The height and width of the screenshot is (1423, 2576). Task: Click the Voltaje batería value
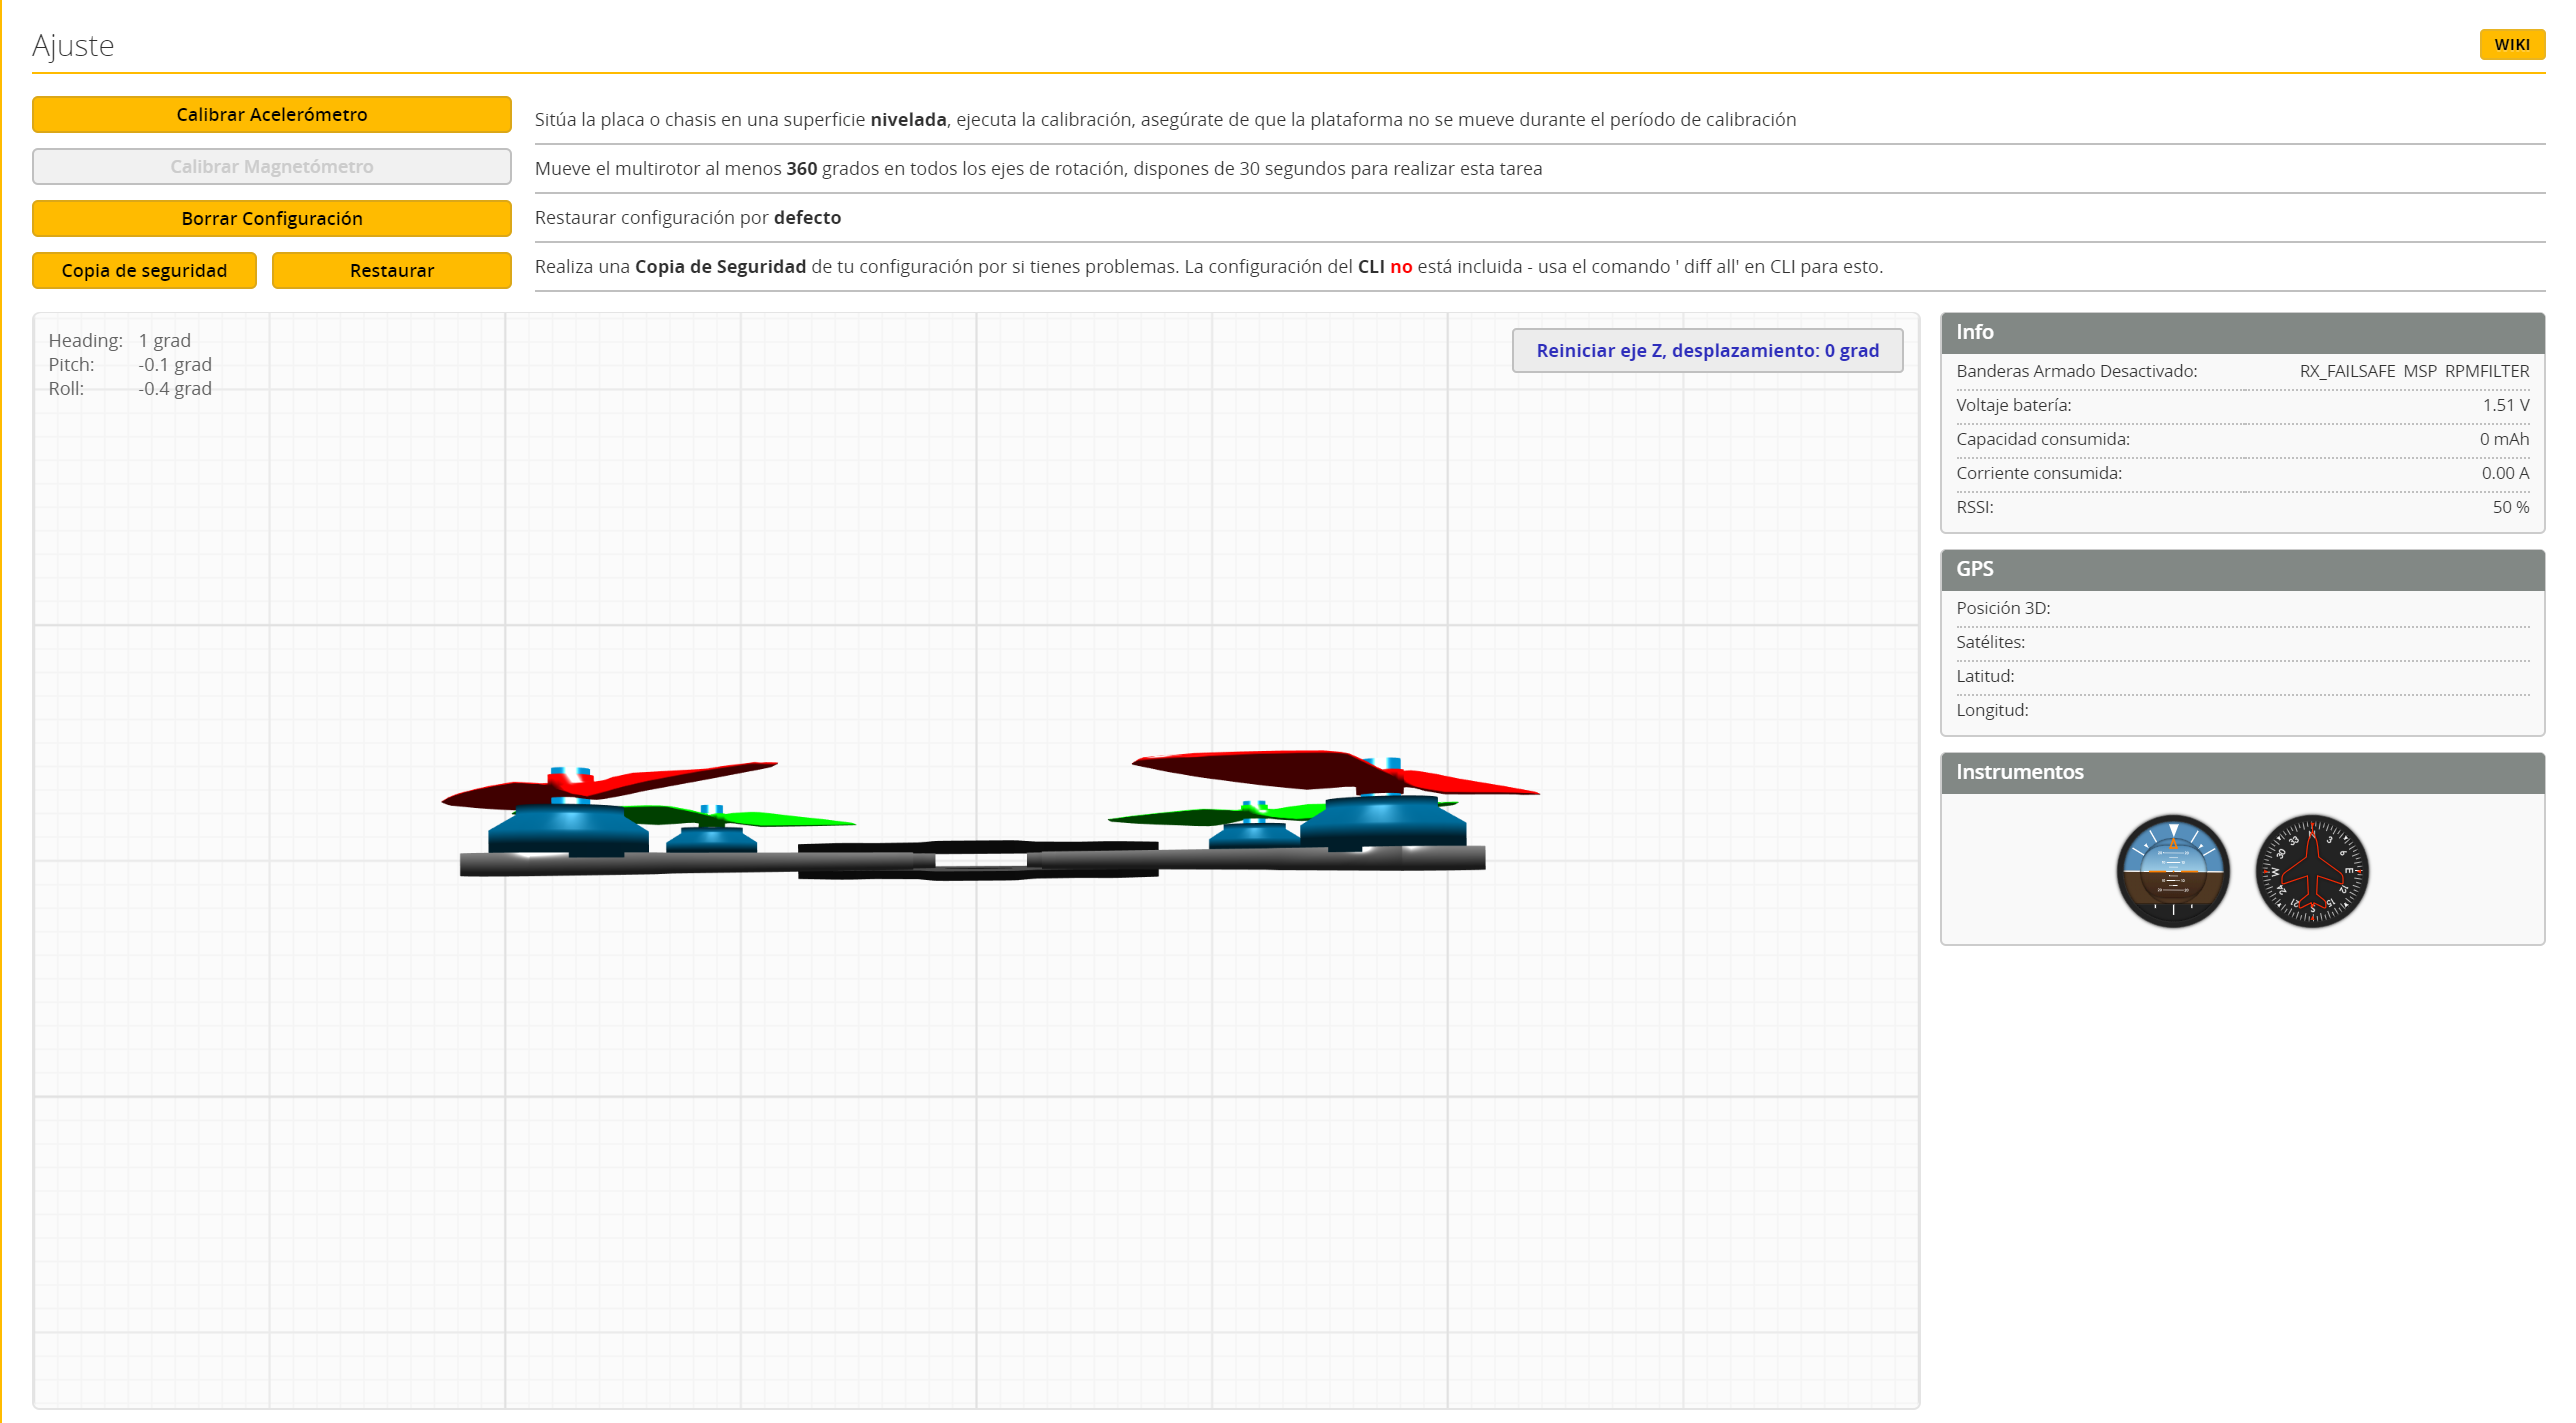(x=2505, y=405)
